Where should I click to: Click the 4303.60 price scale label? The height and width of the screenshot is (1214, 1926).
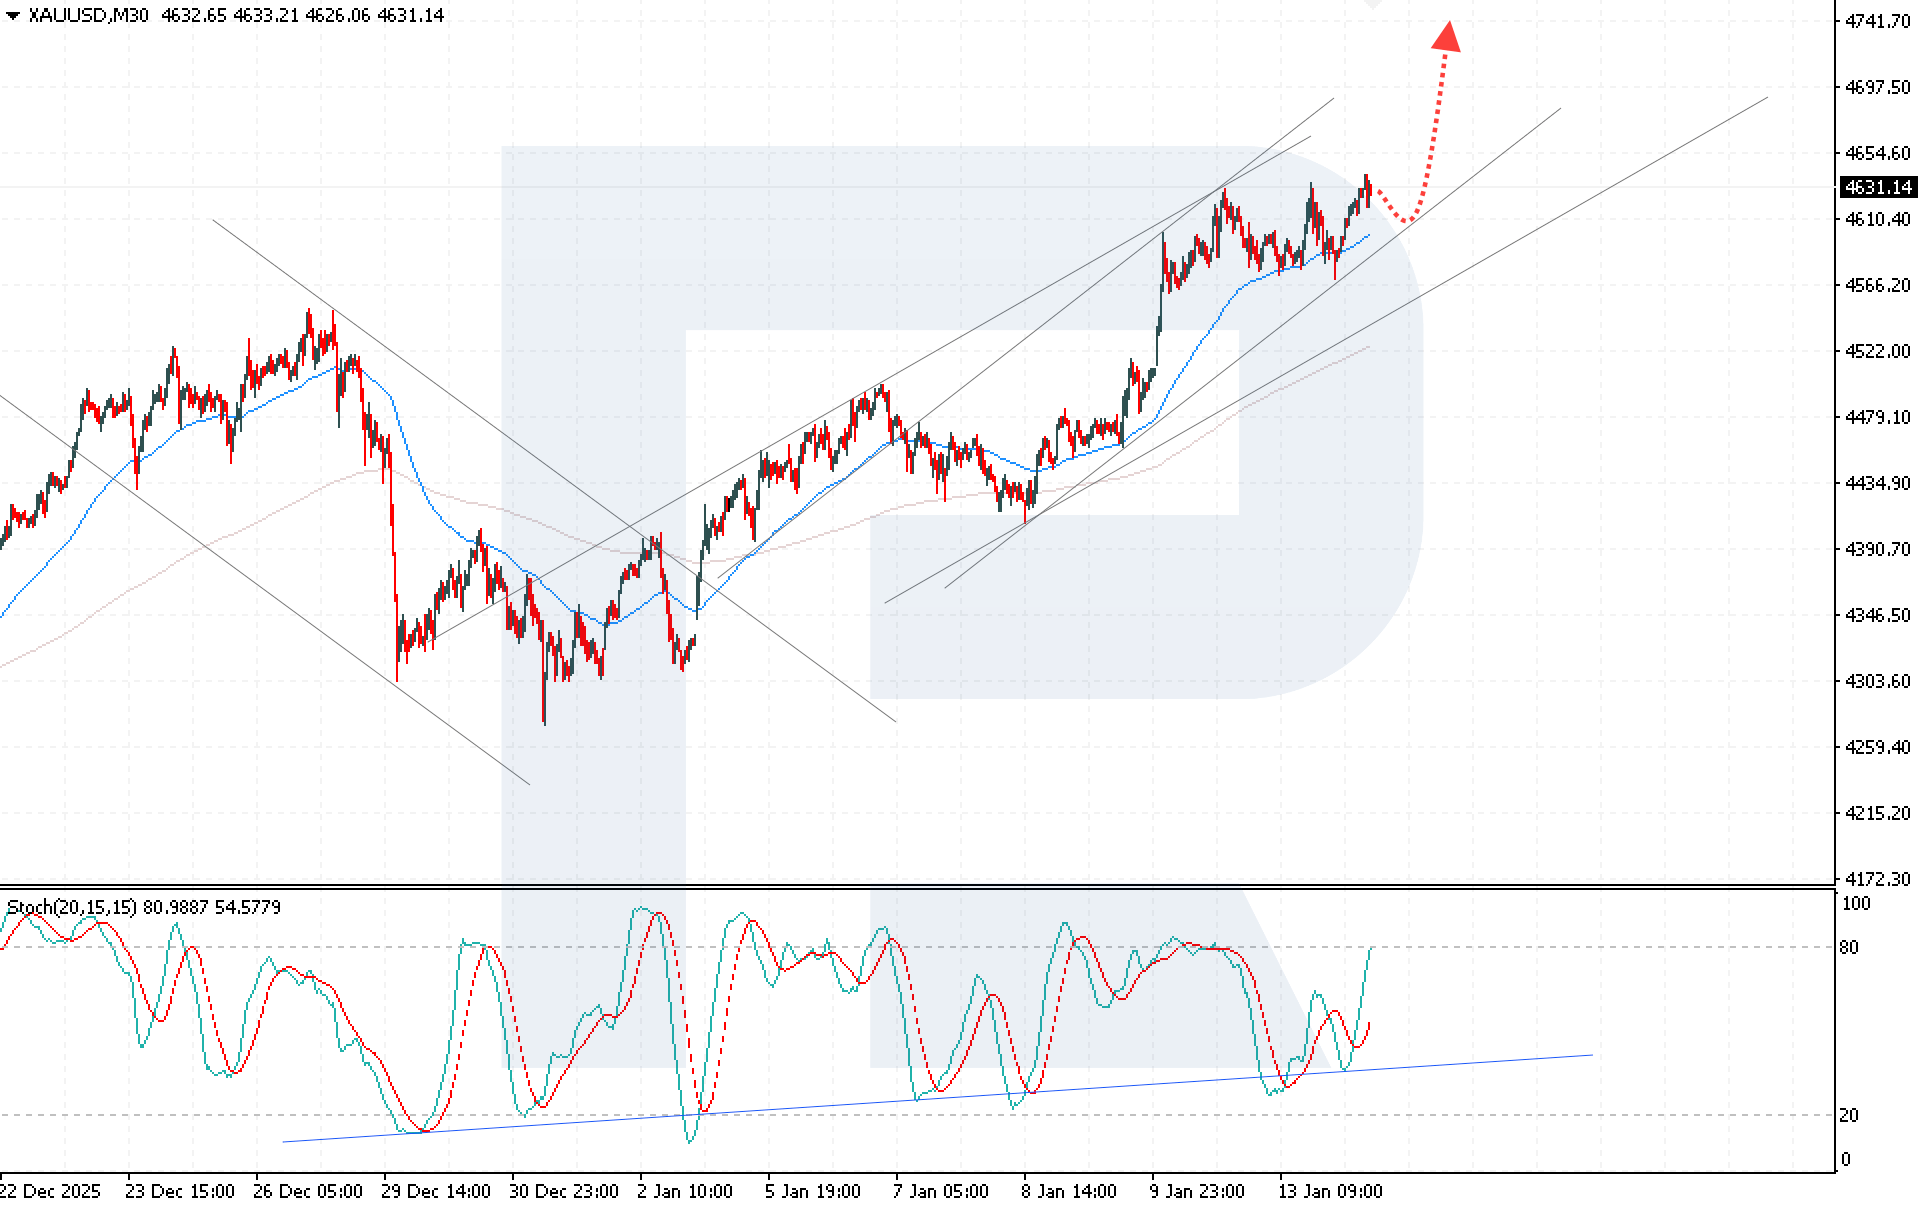pyautogui.click(x=1877, y=681)
